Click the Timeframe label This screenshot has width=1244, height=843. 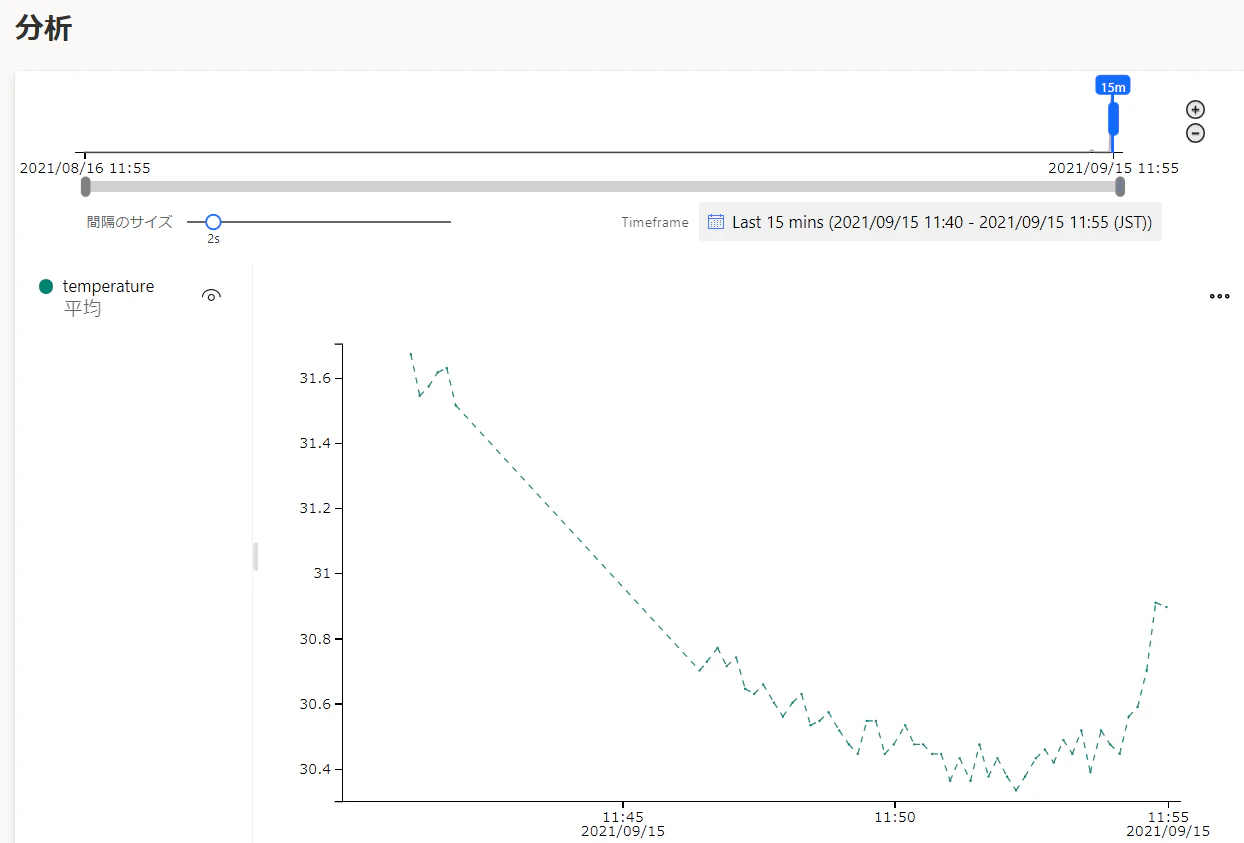(655, 222)
